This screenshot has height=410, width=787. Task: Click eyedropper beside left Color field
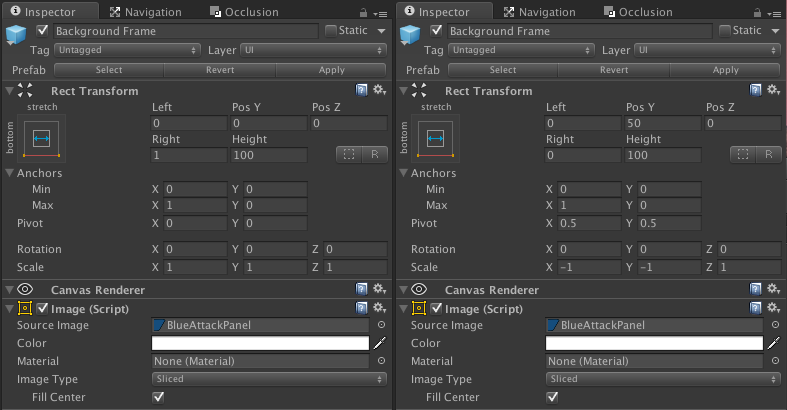coord(380,343)
